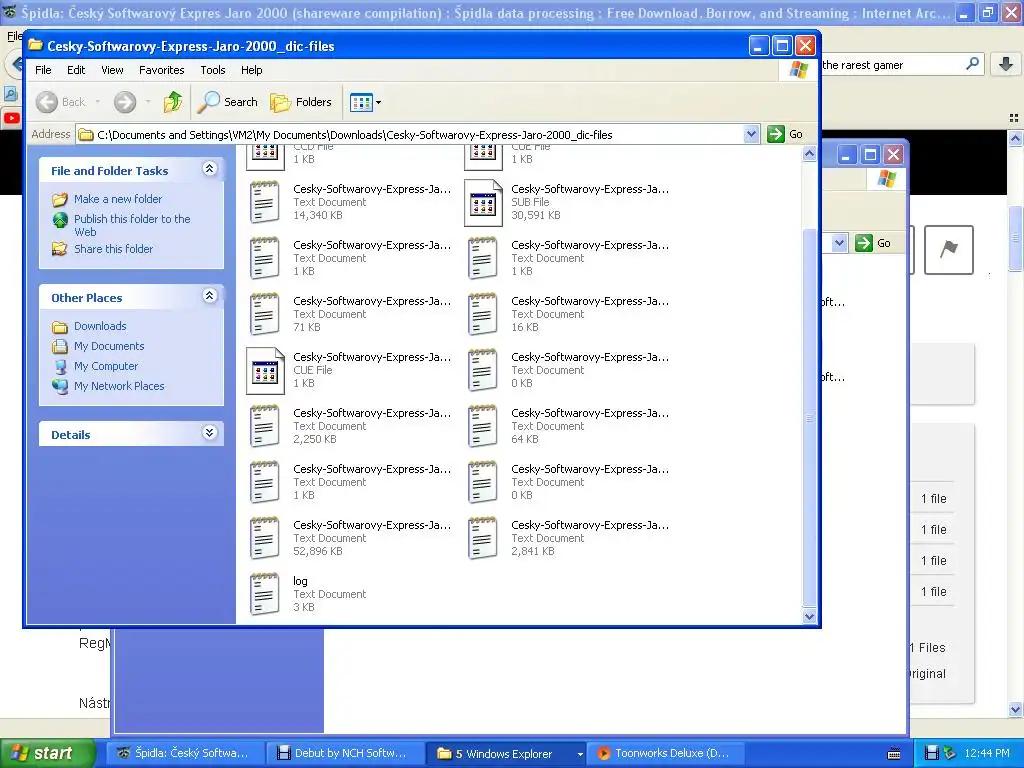Image resolution: width=1024 pixels, height=768 pixels.
Task: Open the Forward history dropdown arrow
Action: (x=148, y=102)
